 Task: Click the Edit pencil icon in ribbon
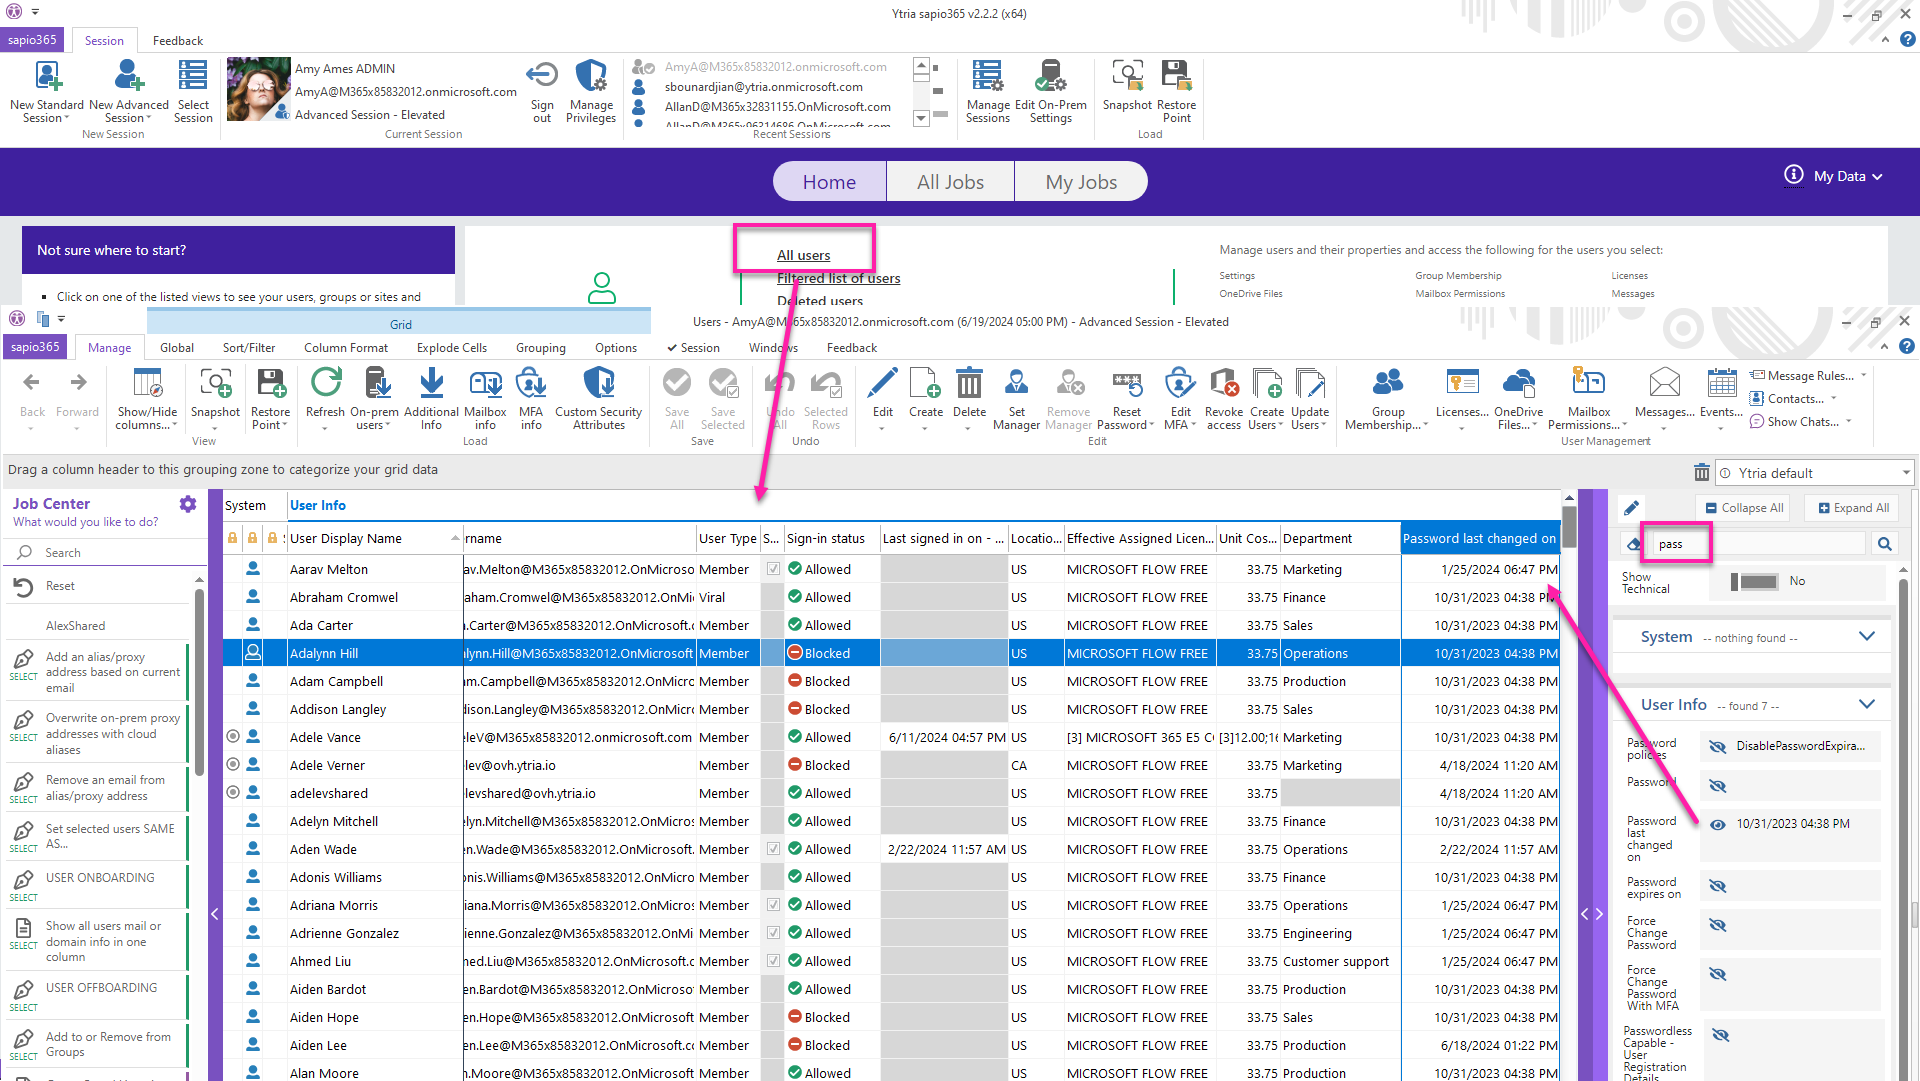click(883, 383)
